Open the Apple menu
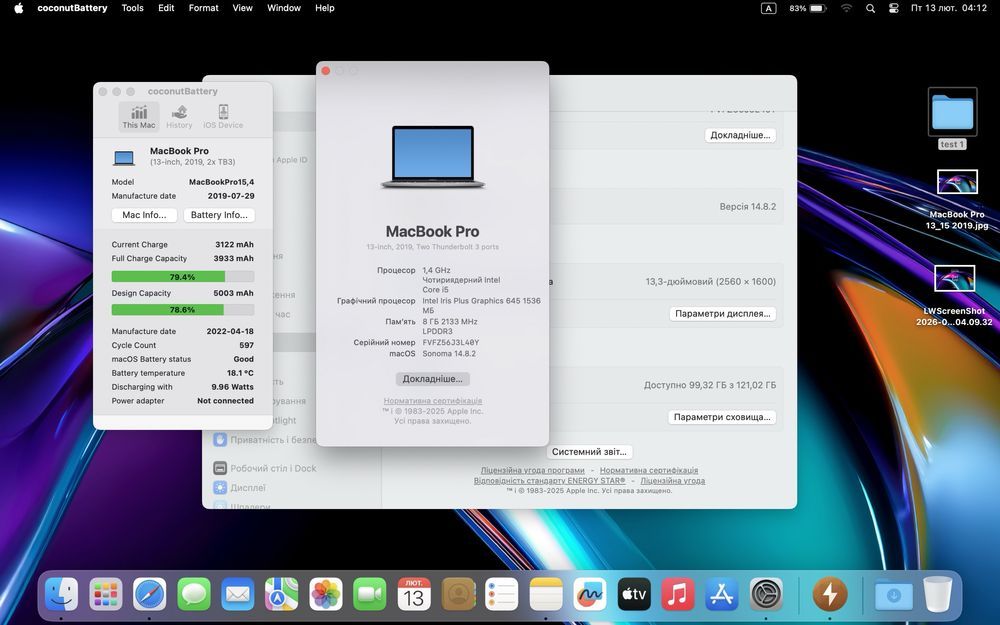Screen dimensions: 1000x625 18,8
